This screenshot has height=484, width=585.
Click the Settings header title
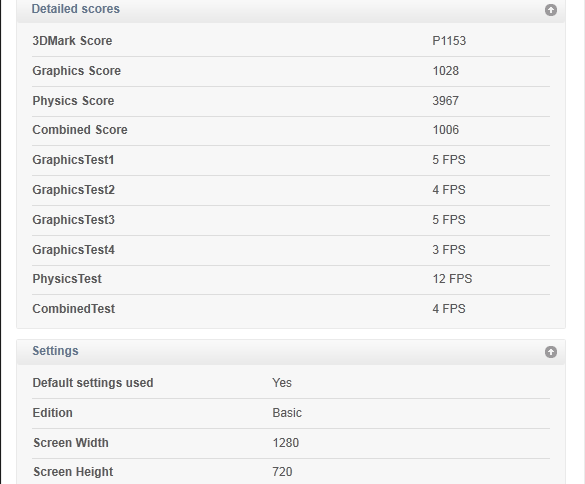[55, 351]
